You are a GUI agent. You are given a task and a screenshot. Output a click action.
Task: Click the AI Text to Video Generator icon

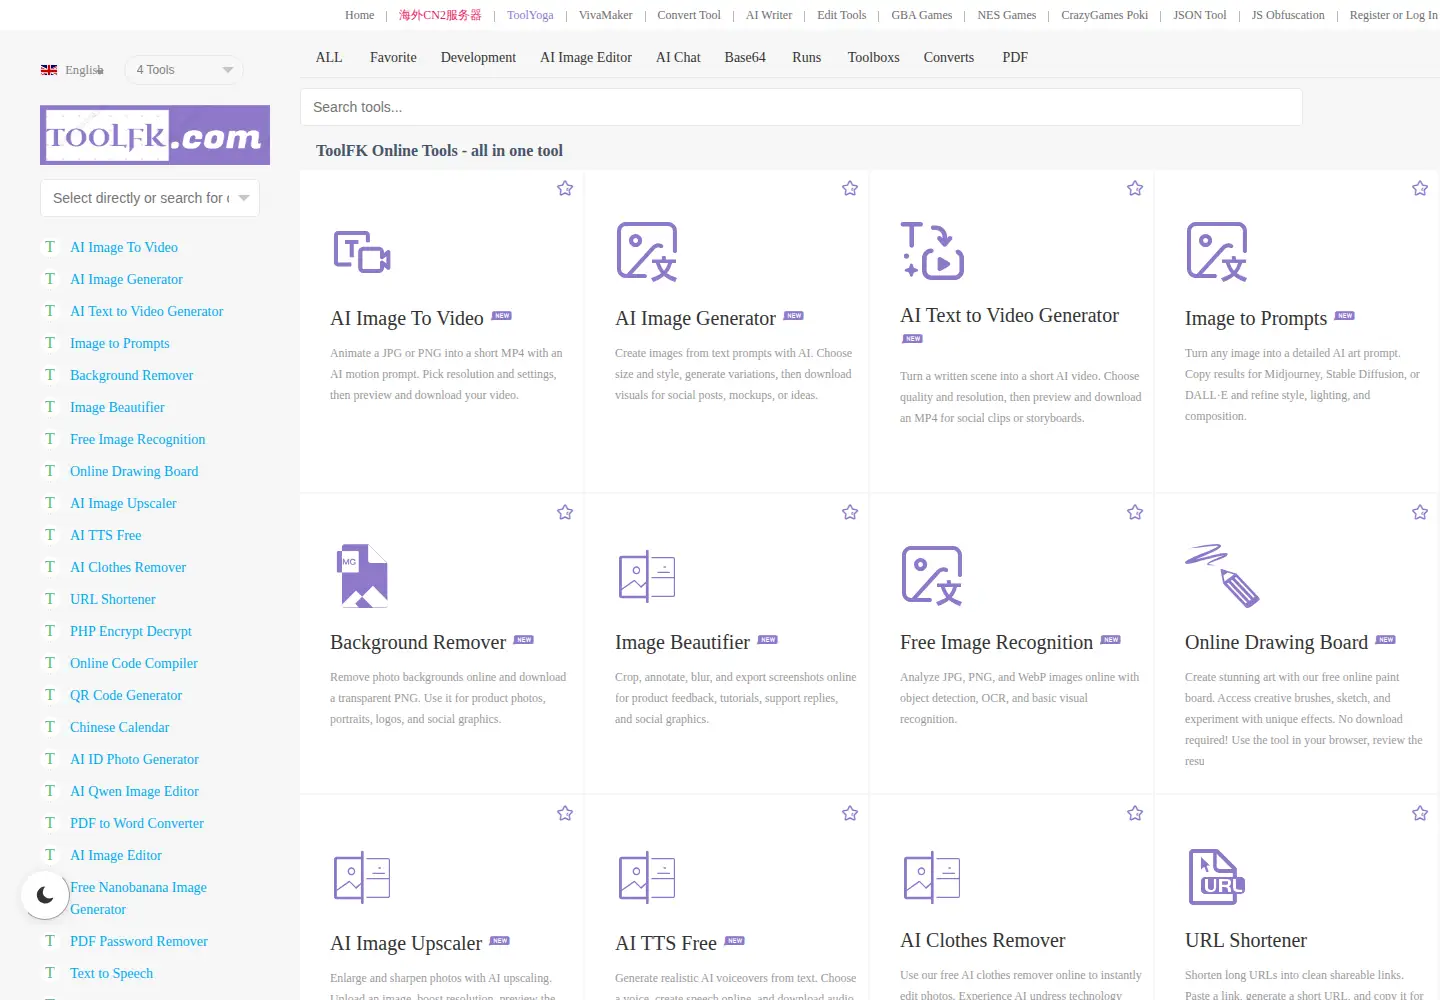[x=932, y=250]
